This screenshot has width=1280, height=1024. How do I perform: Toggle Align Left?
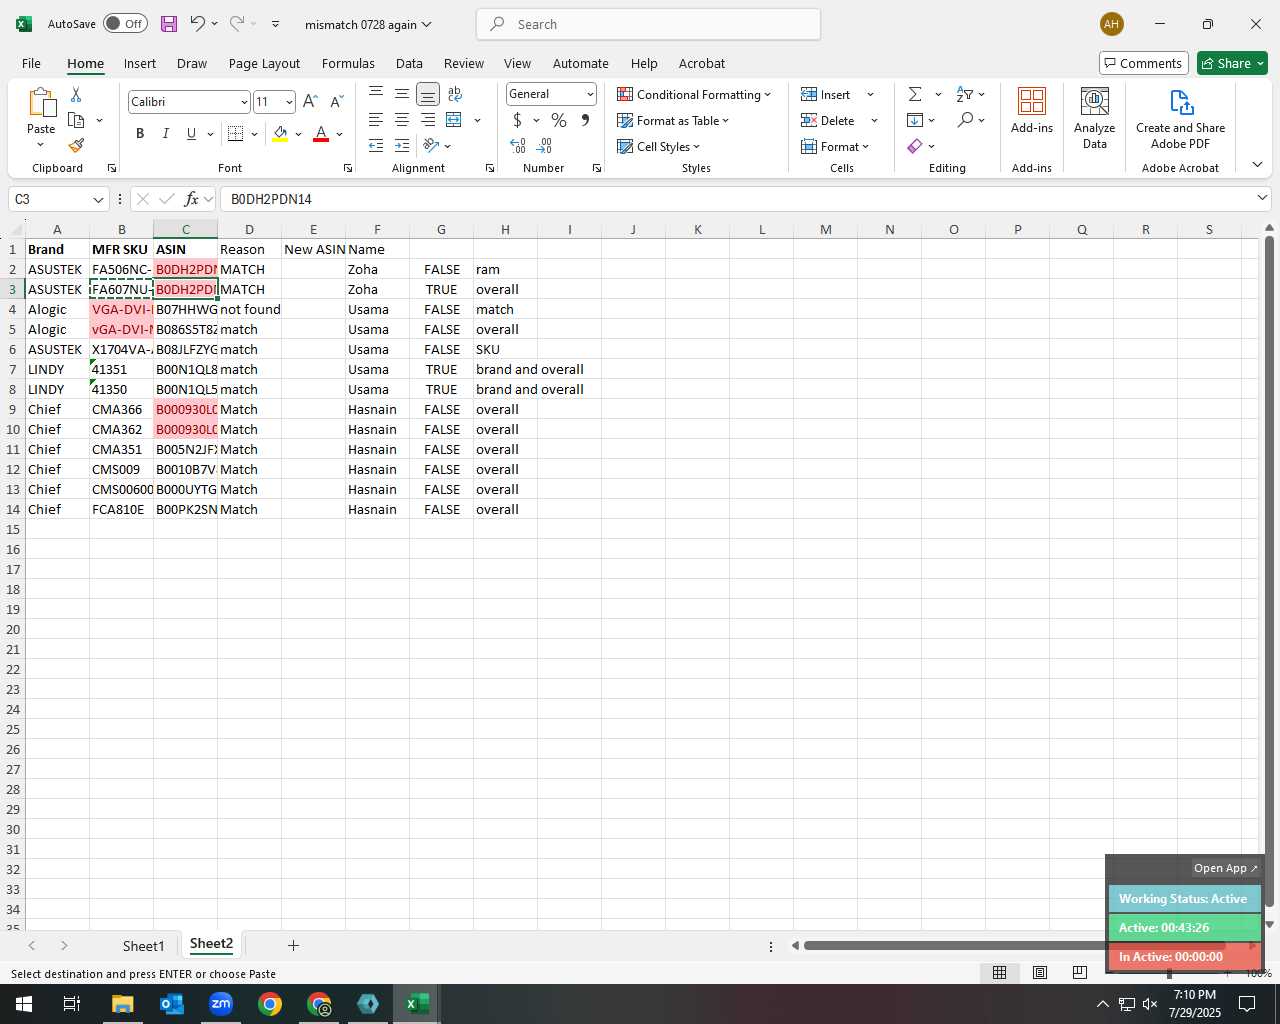(376, 120)
